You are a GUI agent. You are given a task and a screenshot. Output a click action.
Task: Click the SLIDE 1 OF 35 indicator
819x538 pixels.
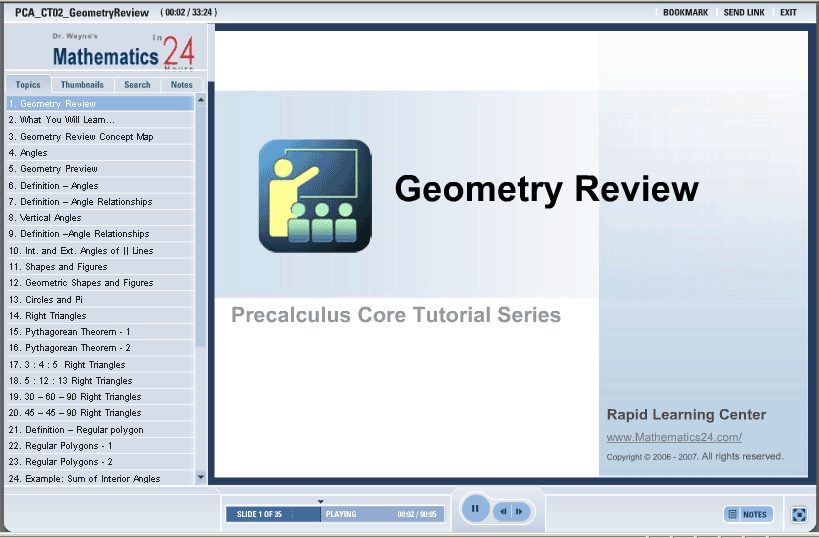[259, 514]
